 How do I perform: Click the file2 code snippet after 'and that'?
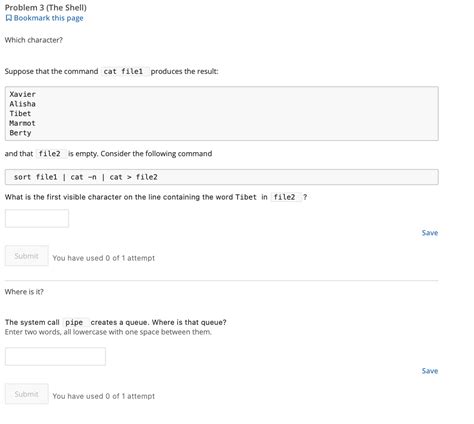[50, 154]
